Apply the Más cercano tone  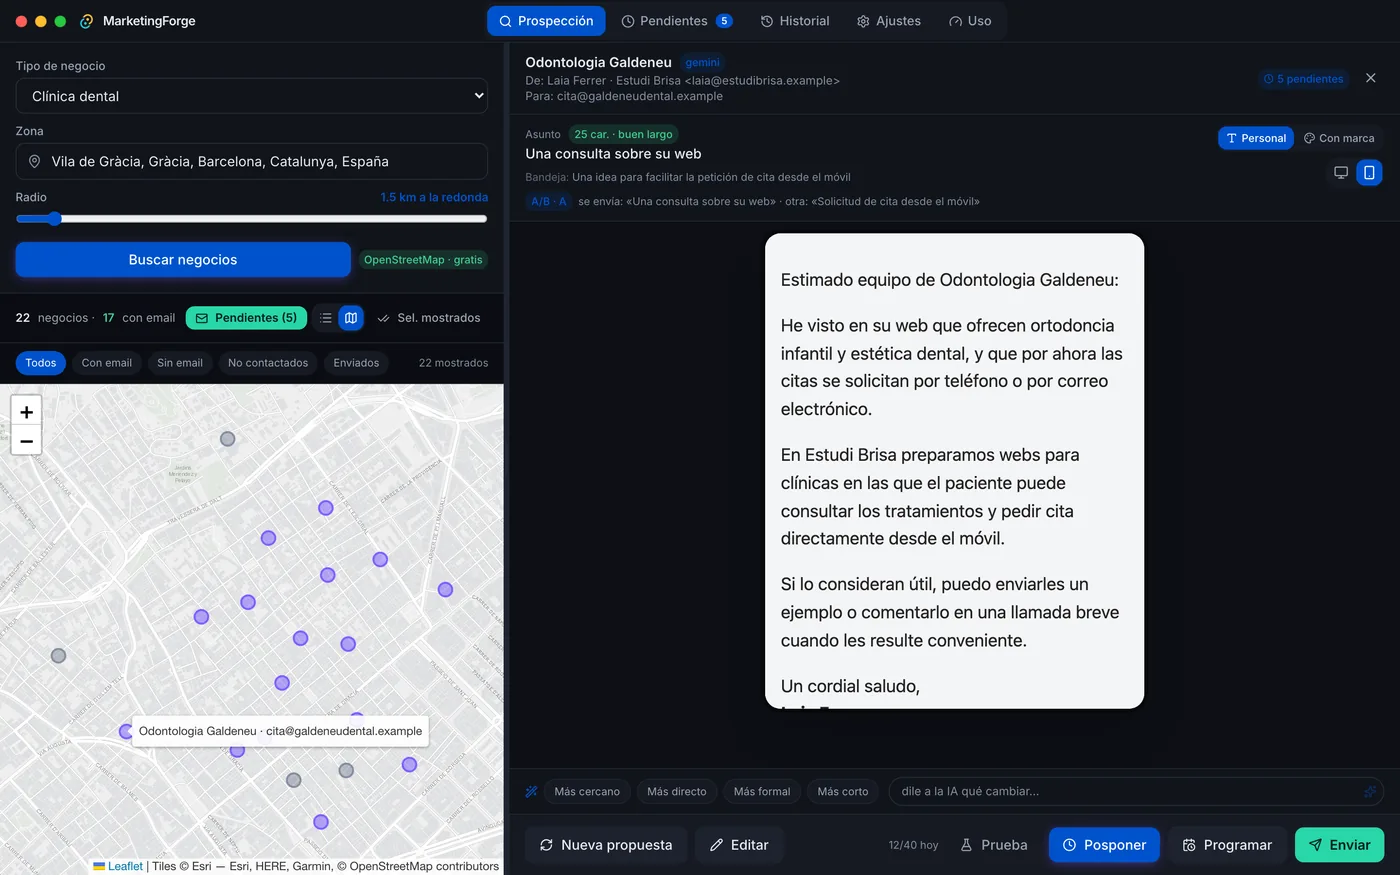587,792
